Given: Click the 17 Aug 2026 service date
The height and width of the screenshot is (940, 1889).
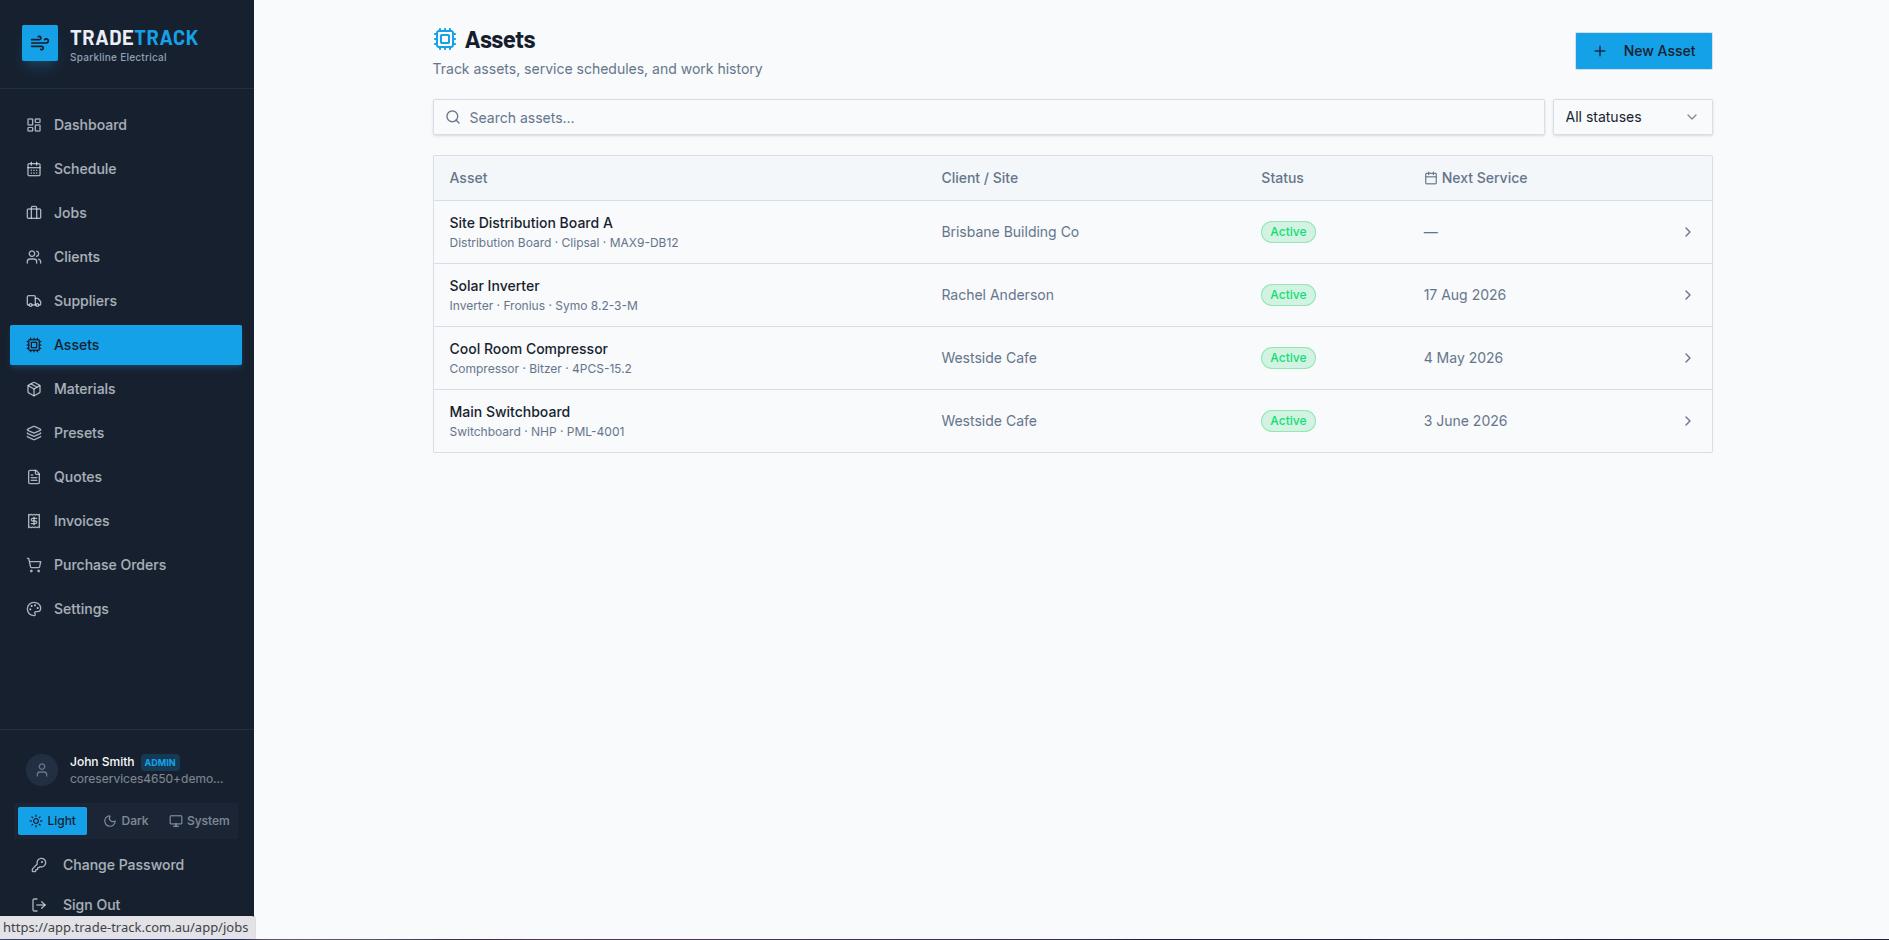Looking at the screenshot, I should point(1464,295).
